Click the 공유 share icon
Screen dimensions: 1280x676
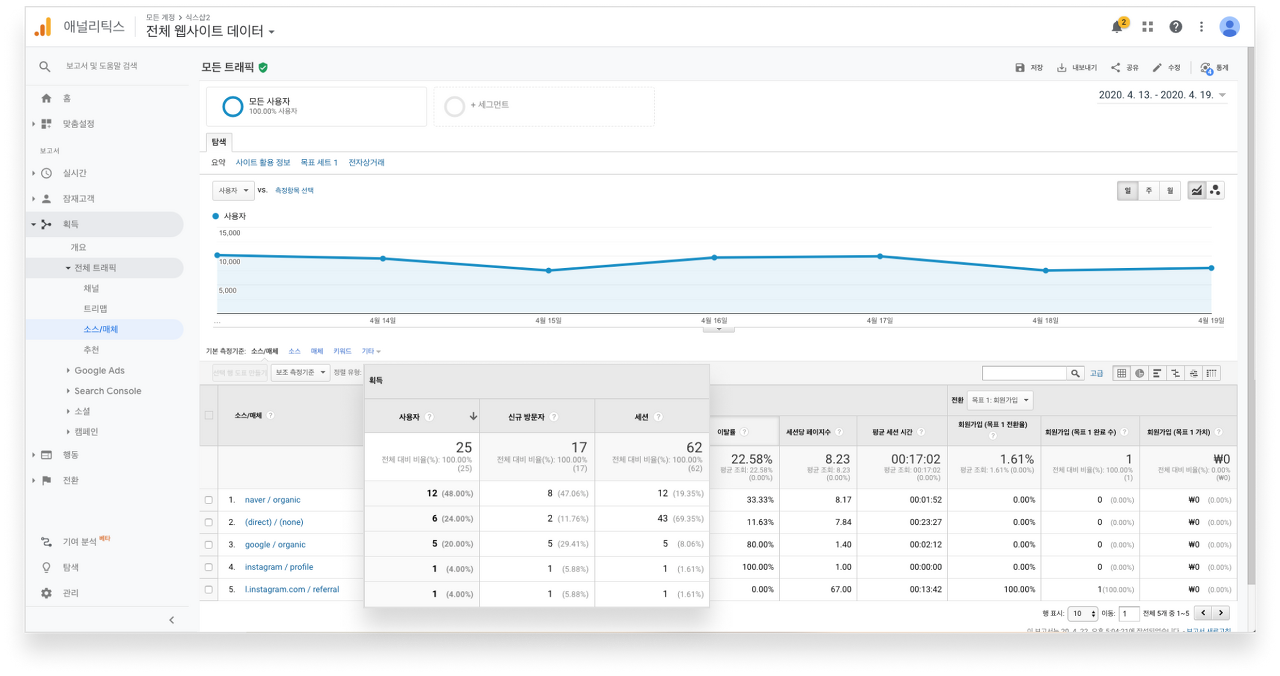(1115, 68)
